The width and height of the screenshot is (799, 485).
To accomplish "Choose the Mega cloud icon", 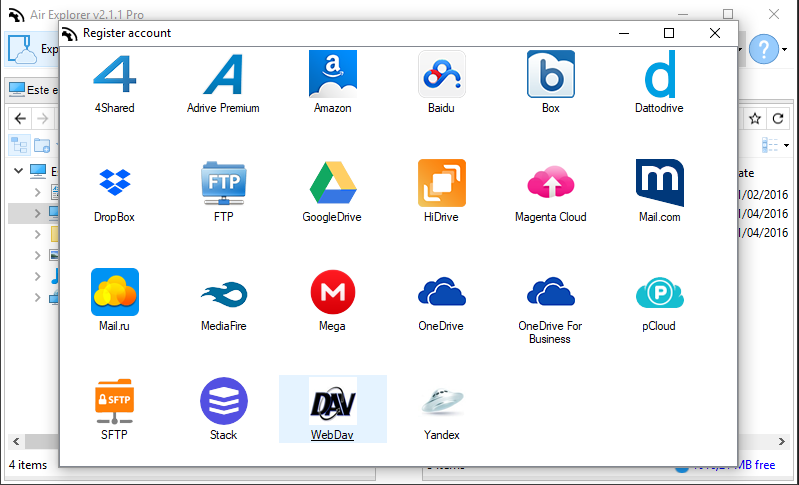I will click(x=333, y=292).
